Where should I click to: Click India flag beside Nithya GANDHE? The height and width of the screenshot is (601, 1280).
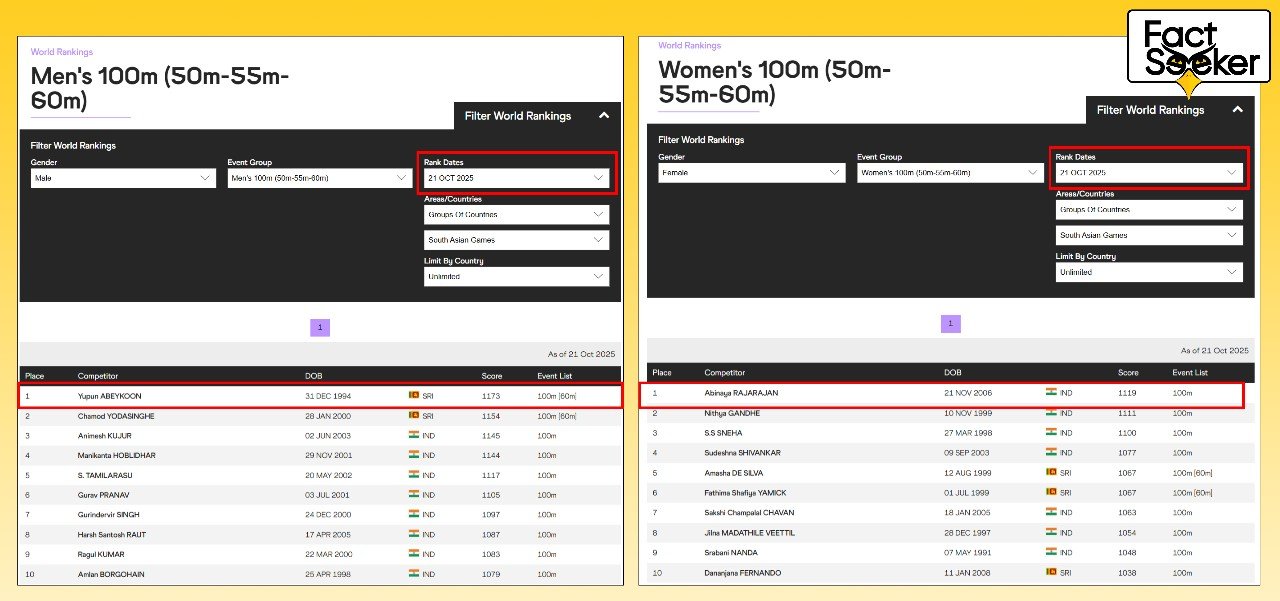(1051, 413)
